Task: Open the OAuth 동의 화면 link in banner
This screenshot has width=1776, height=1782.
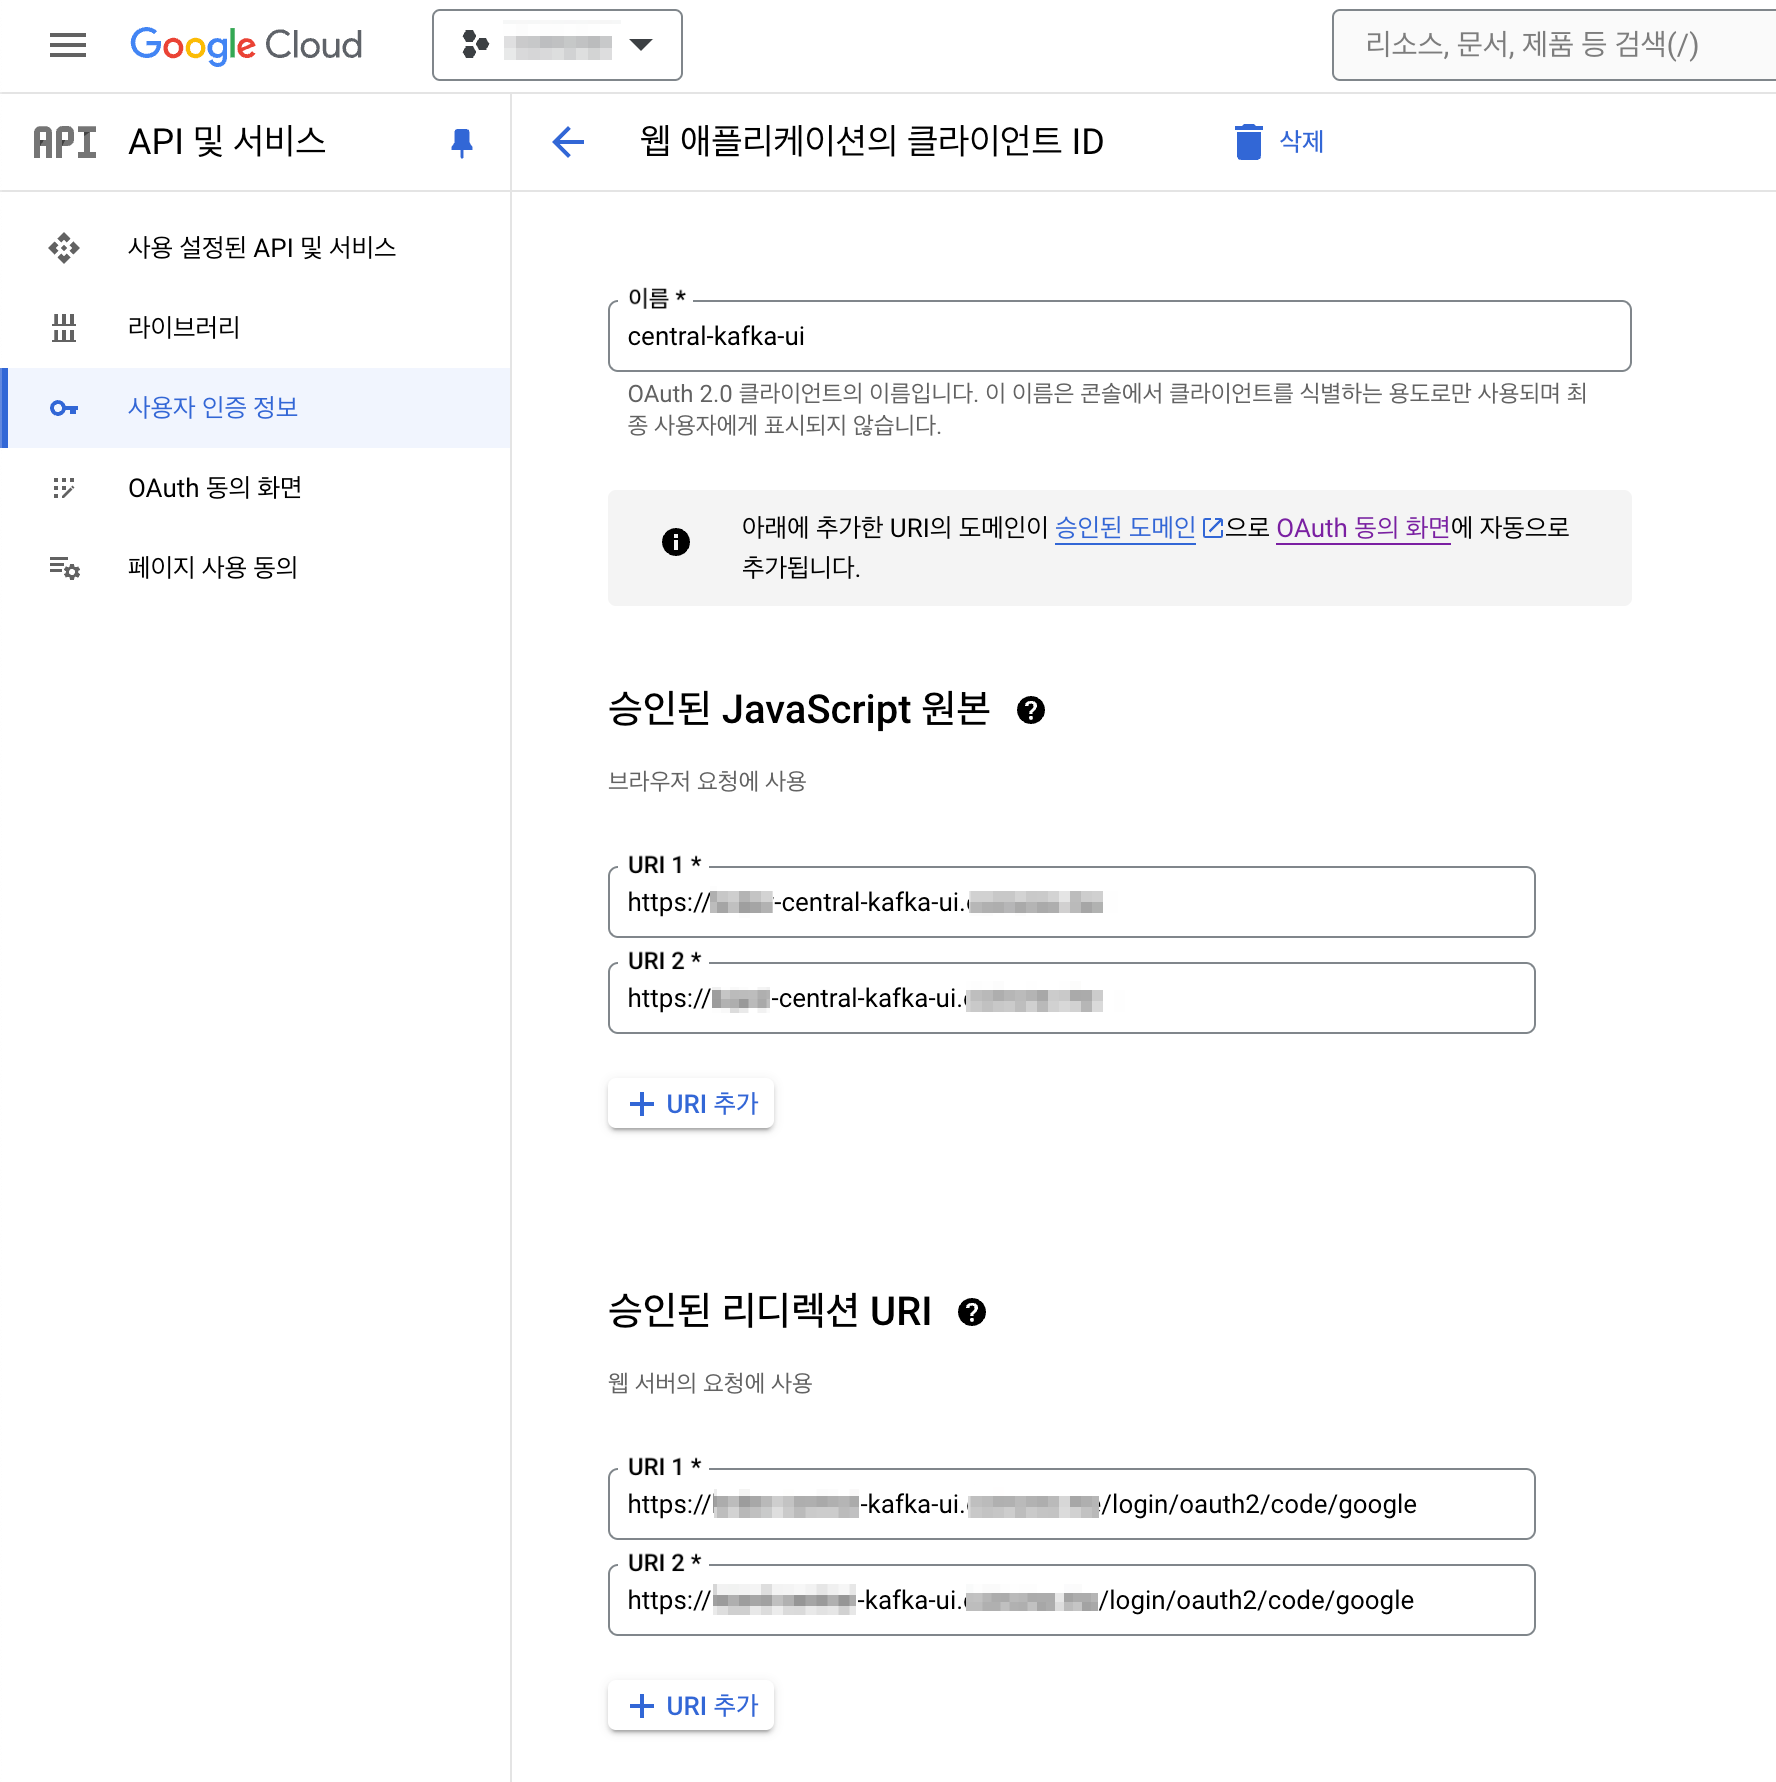Action: (x=1362, y=528)
